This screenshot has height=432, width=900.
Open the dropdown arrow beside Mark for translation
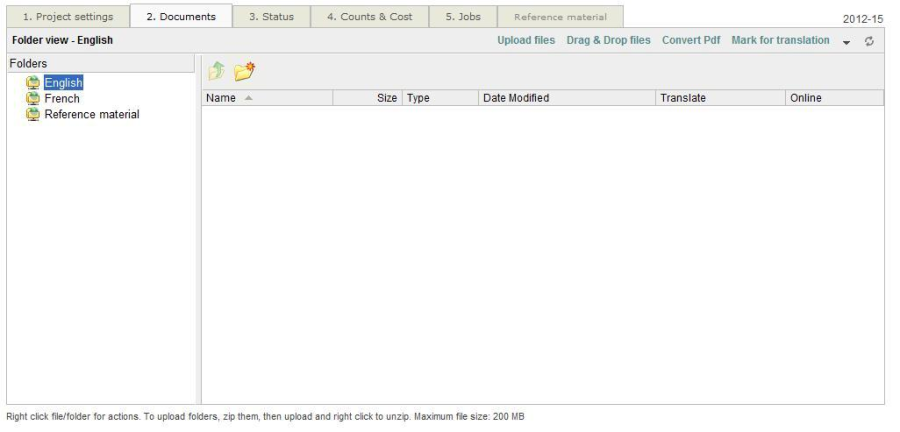tap(847, 41)
